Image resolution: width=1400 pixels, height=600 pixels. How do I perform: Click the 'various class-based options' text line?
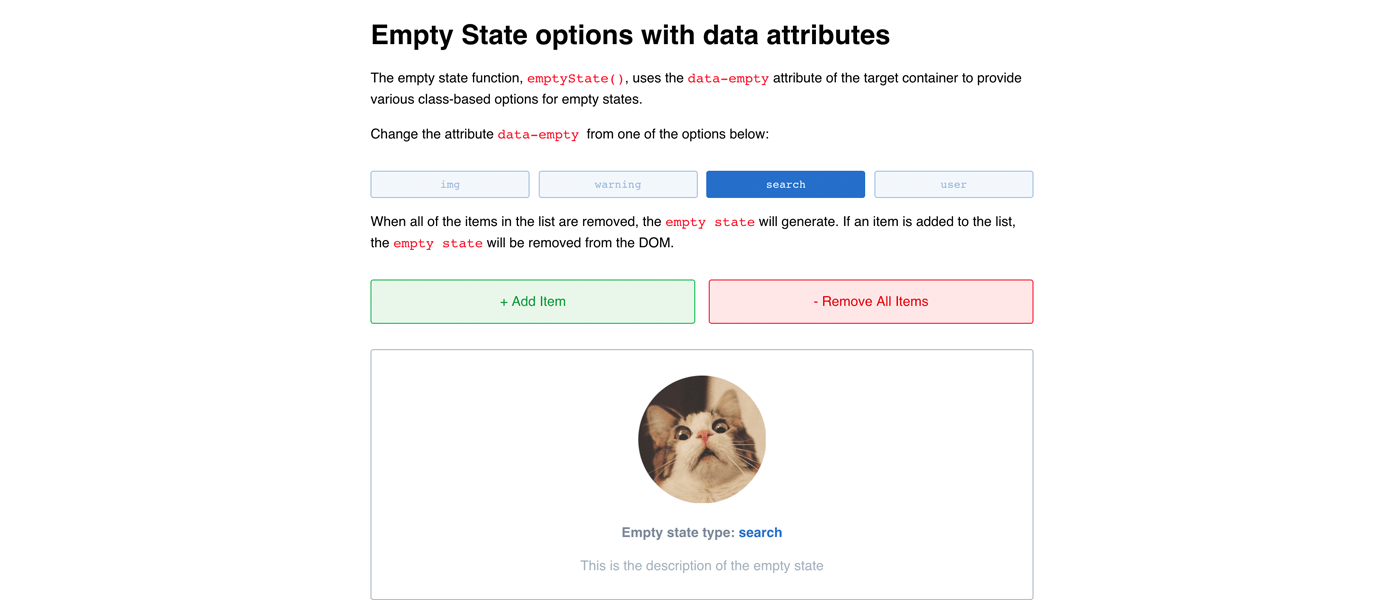(x=506, y=99)
